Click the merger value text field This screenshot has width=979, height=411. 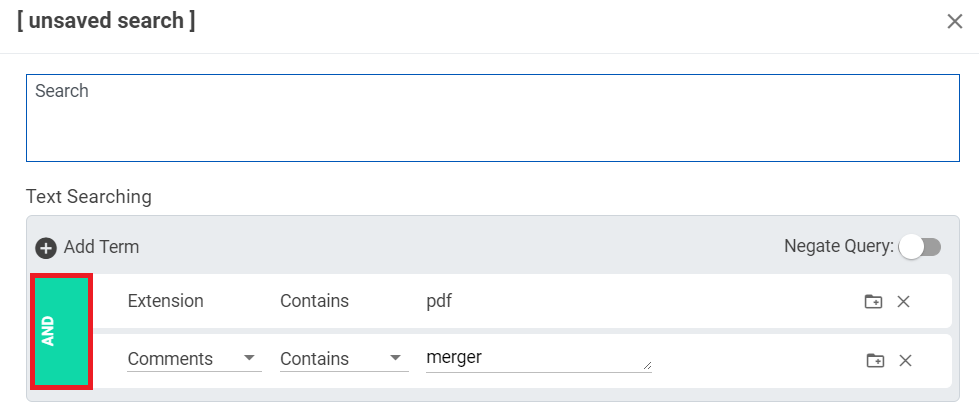539,359
